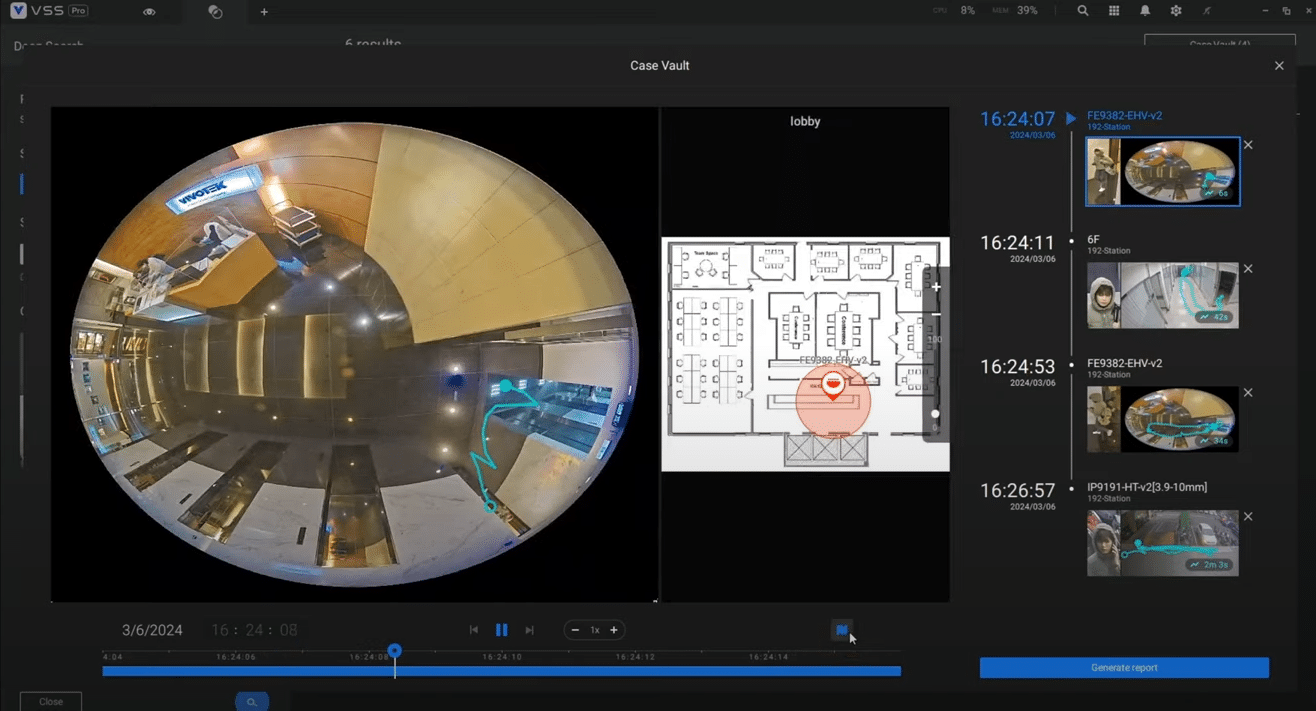1316x711 pixels.
Task: Open the 16:24:53 FE9382-EHV-v2 thumbnail
Action: (1162, 420)
